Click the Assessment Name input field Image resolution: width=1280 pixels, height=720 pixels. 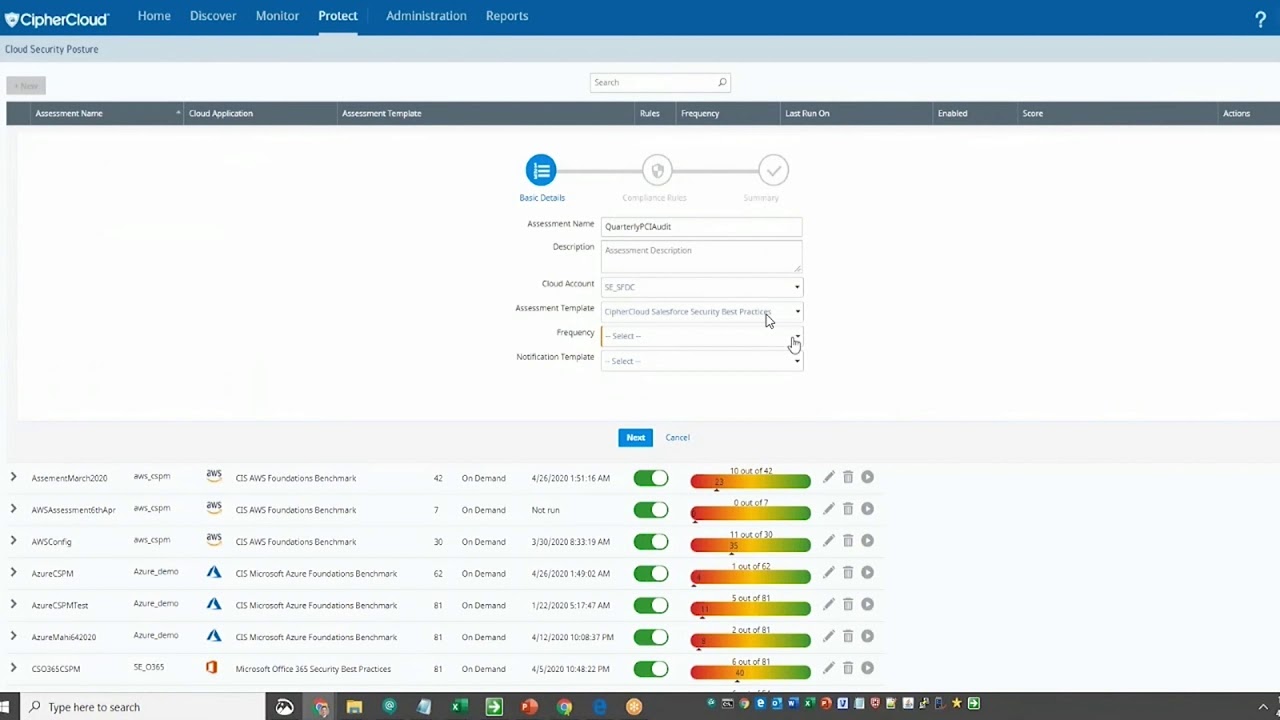[701, 227]
